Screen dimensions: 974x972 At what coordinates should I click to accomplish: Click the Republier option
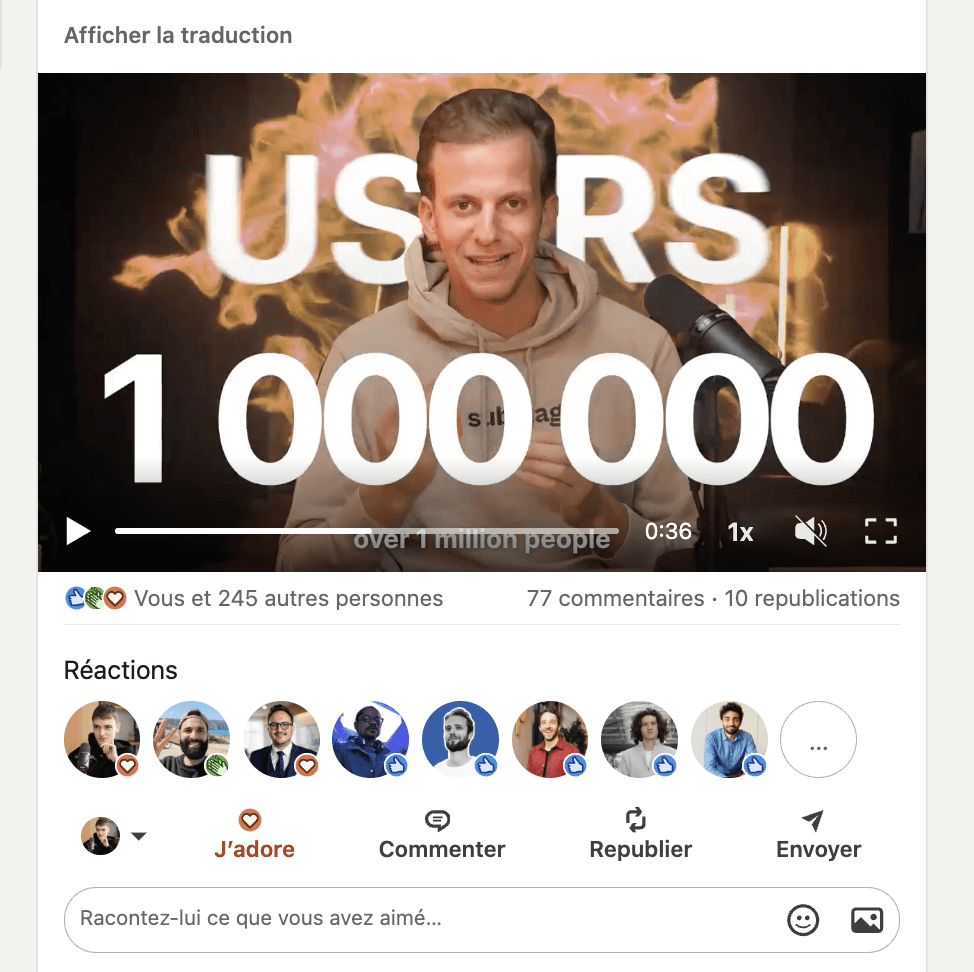coord(640,835)
